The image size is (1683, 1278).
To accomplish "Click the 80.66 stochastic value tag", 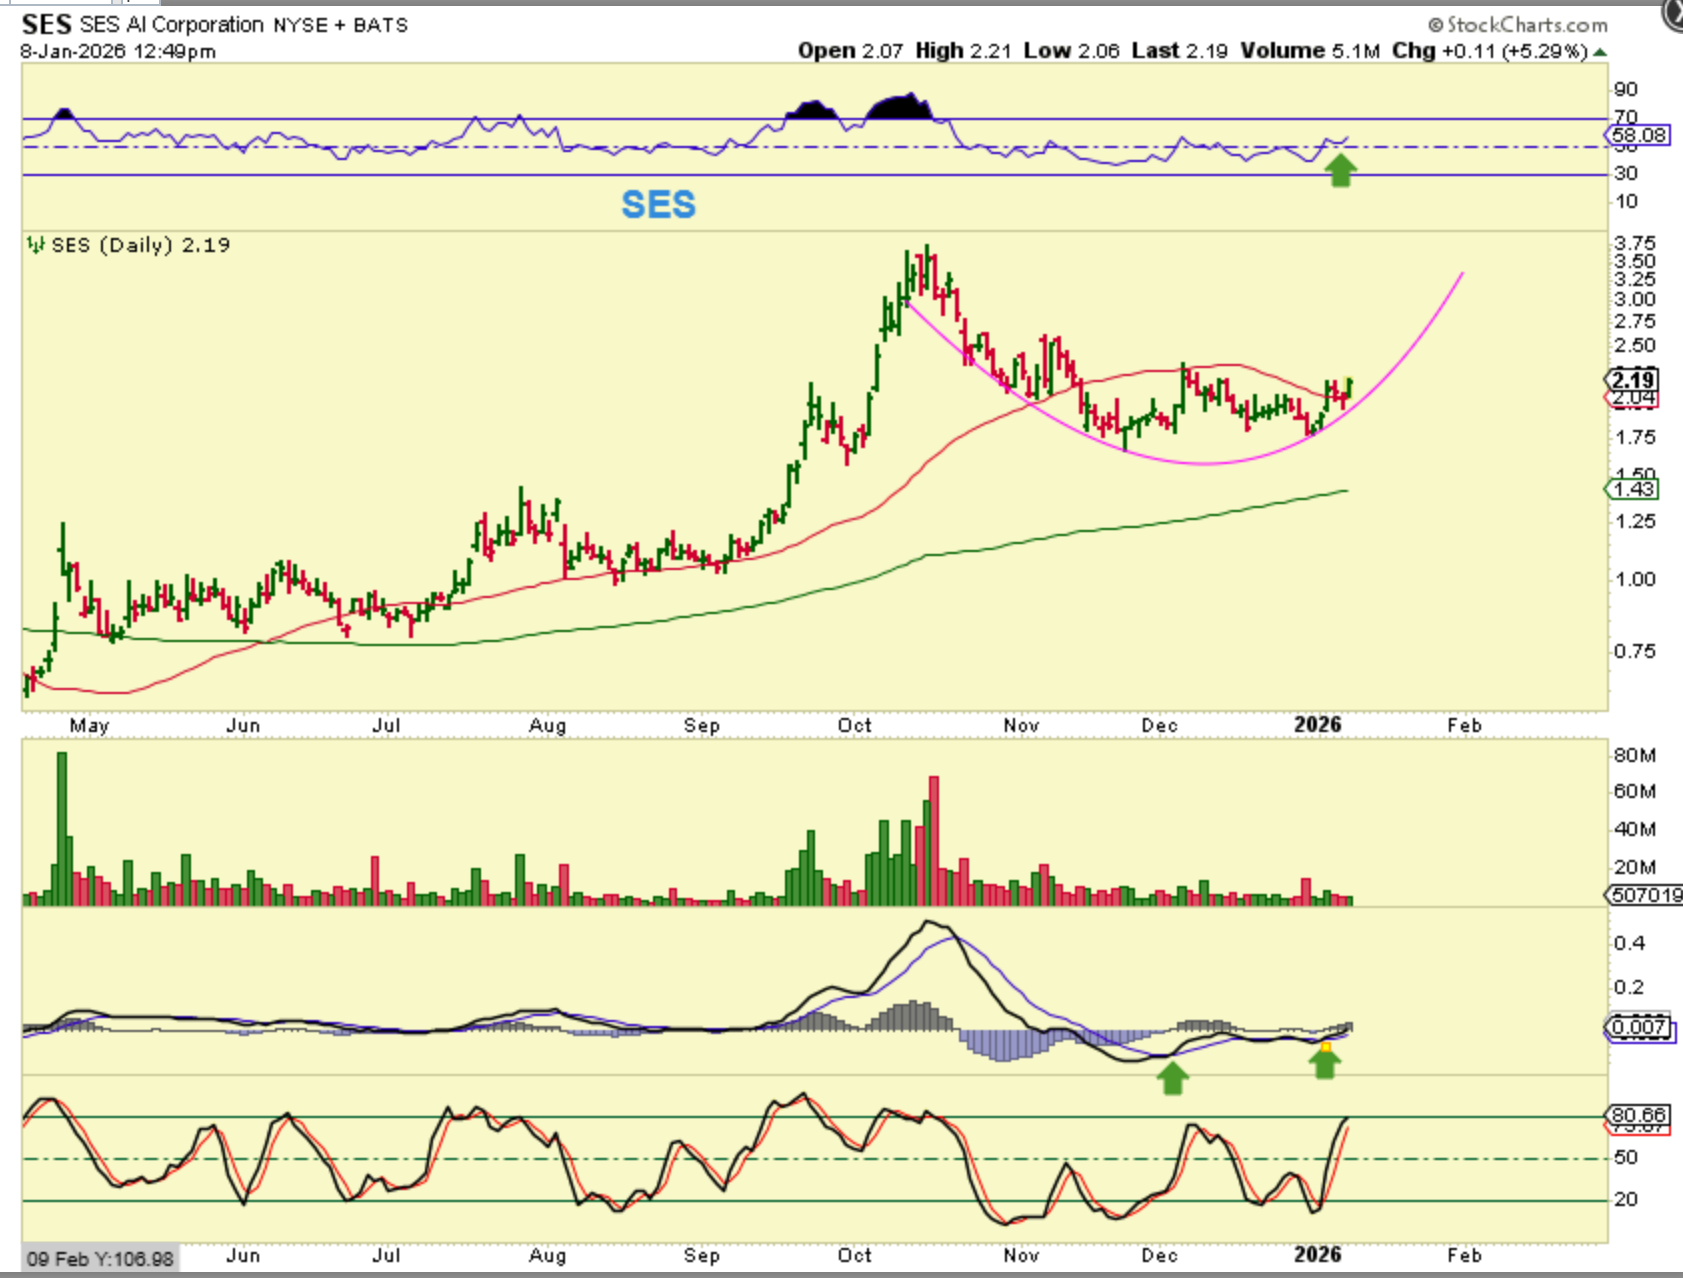I will (1639, 1115).
